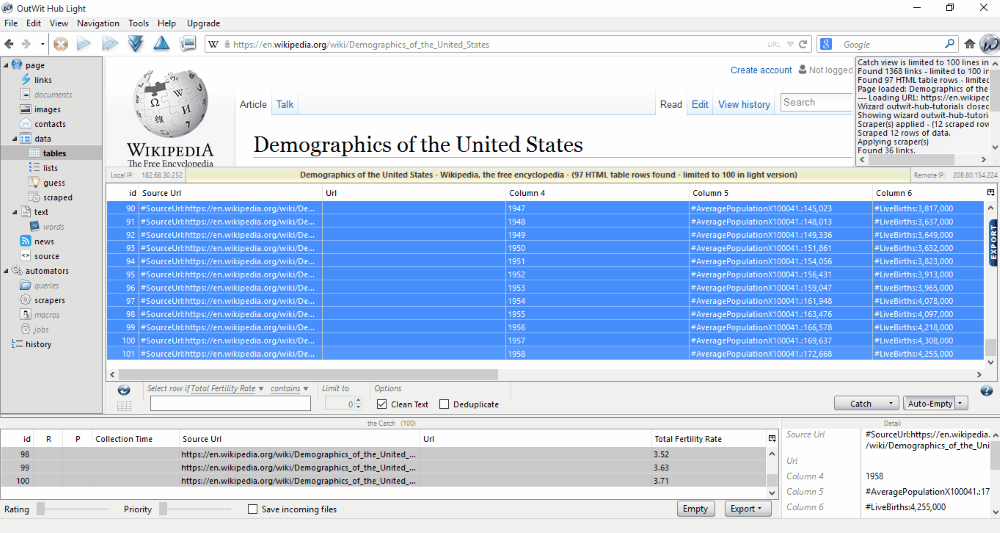Click the slideshow pictures icon in toolbar

(188, 43)
